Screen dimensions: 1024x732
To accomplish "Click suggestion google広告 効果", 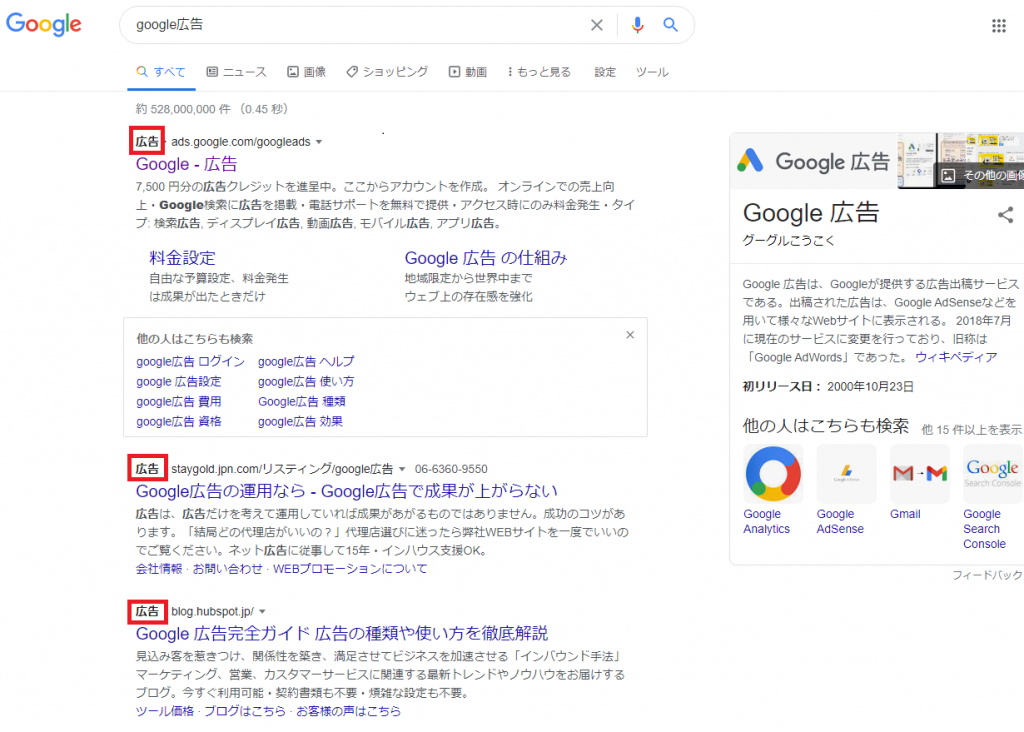I will [300, 422].
